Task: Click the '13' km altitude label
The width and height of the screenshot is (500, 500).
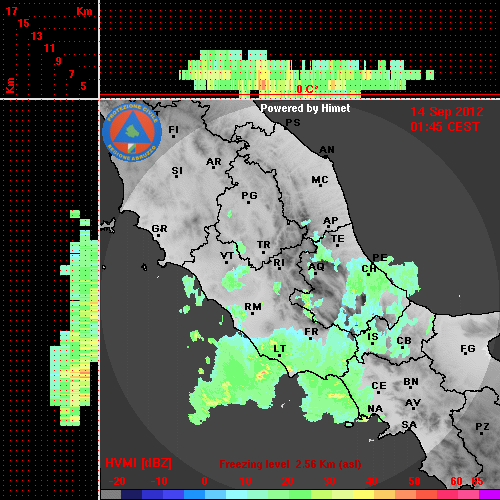Action: 37,36
